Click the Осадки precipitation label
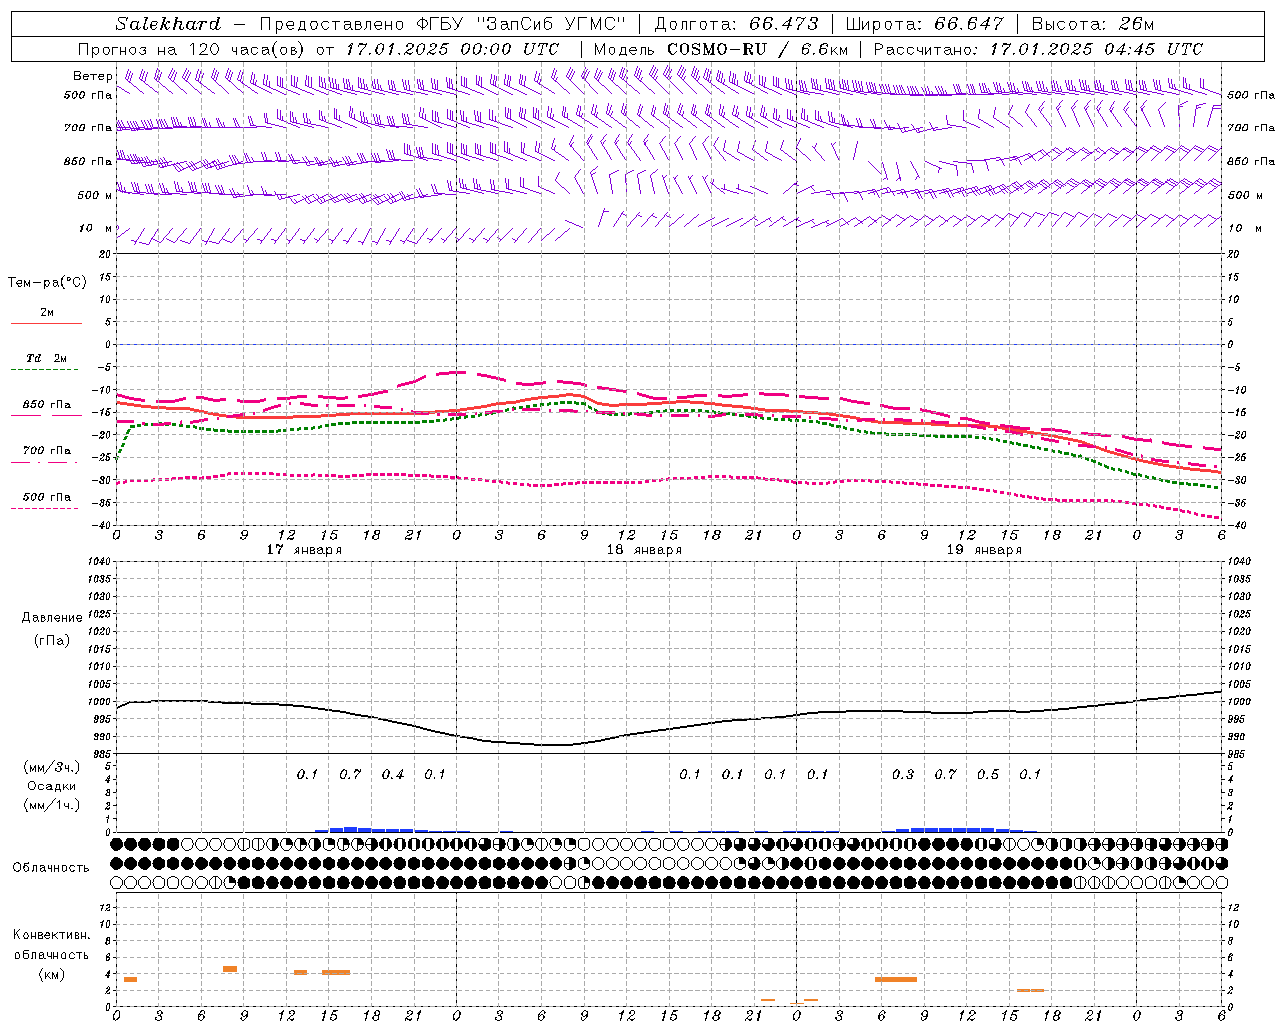The image size is (1280, 1024). pyautogui.click(x=52, y=786)
